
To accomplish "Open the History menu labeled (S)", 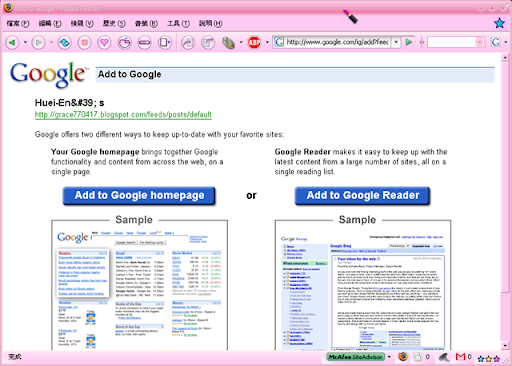I will 114,23.
